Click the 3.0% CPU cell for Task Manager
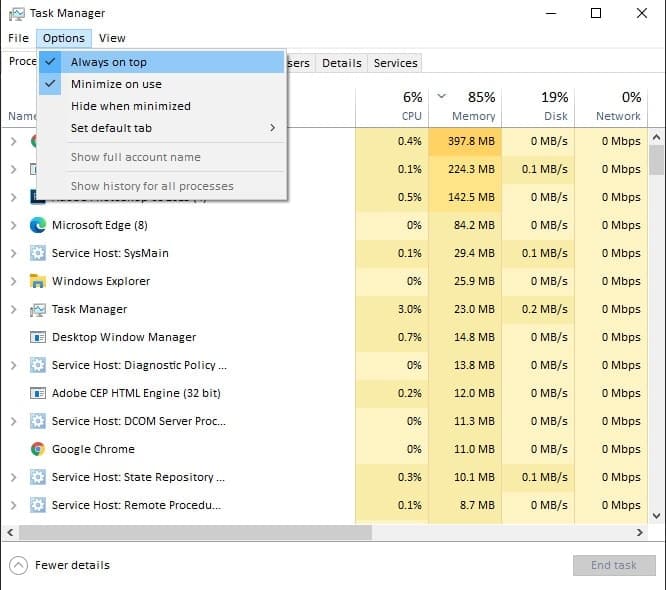The image size is (666, 590). [x=392, y=309]
